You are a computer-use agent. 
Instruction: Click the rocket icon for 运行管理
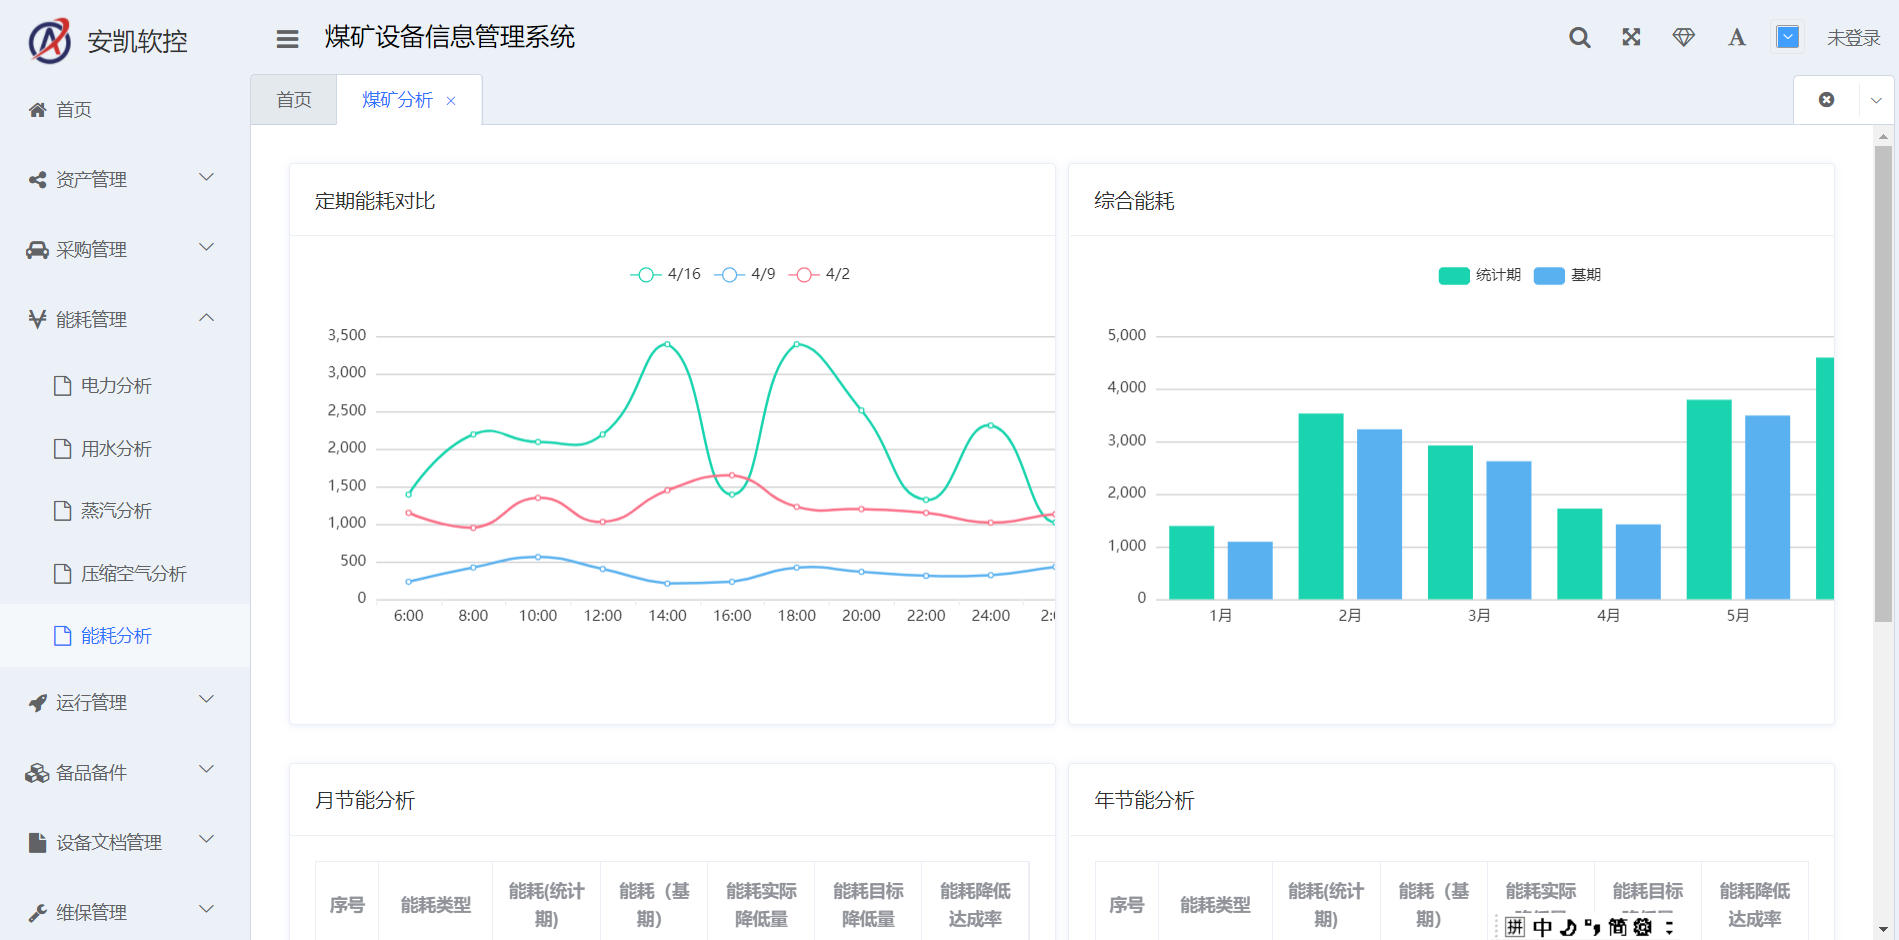(38, 703)
